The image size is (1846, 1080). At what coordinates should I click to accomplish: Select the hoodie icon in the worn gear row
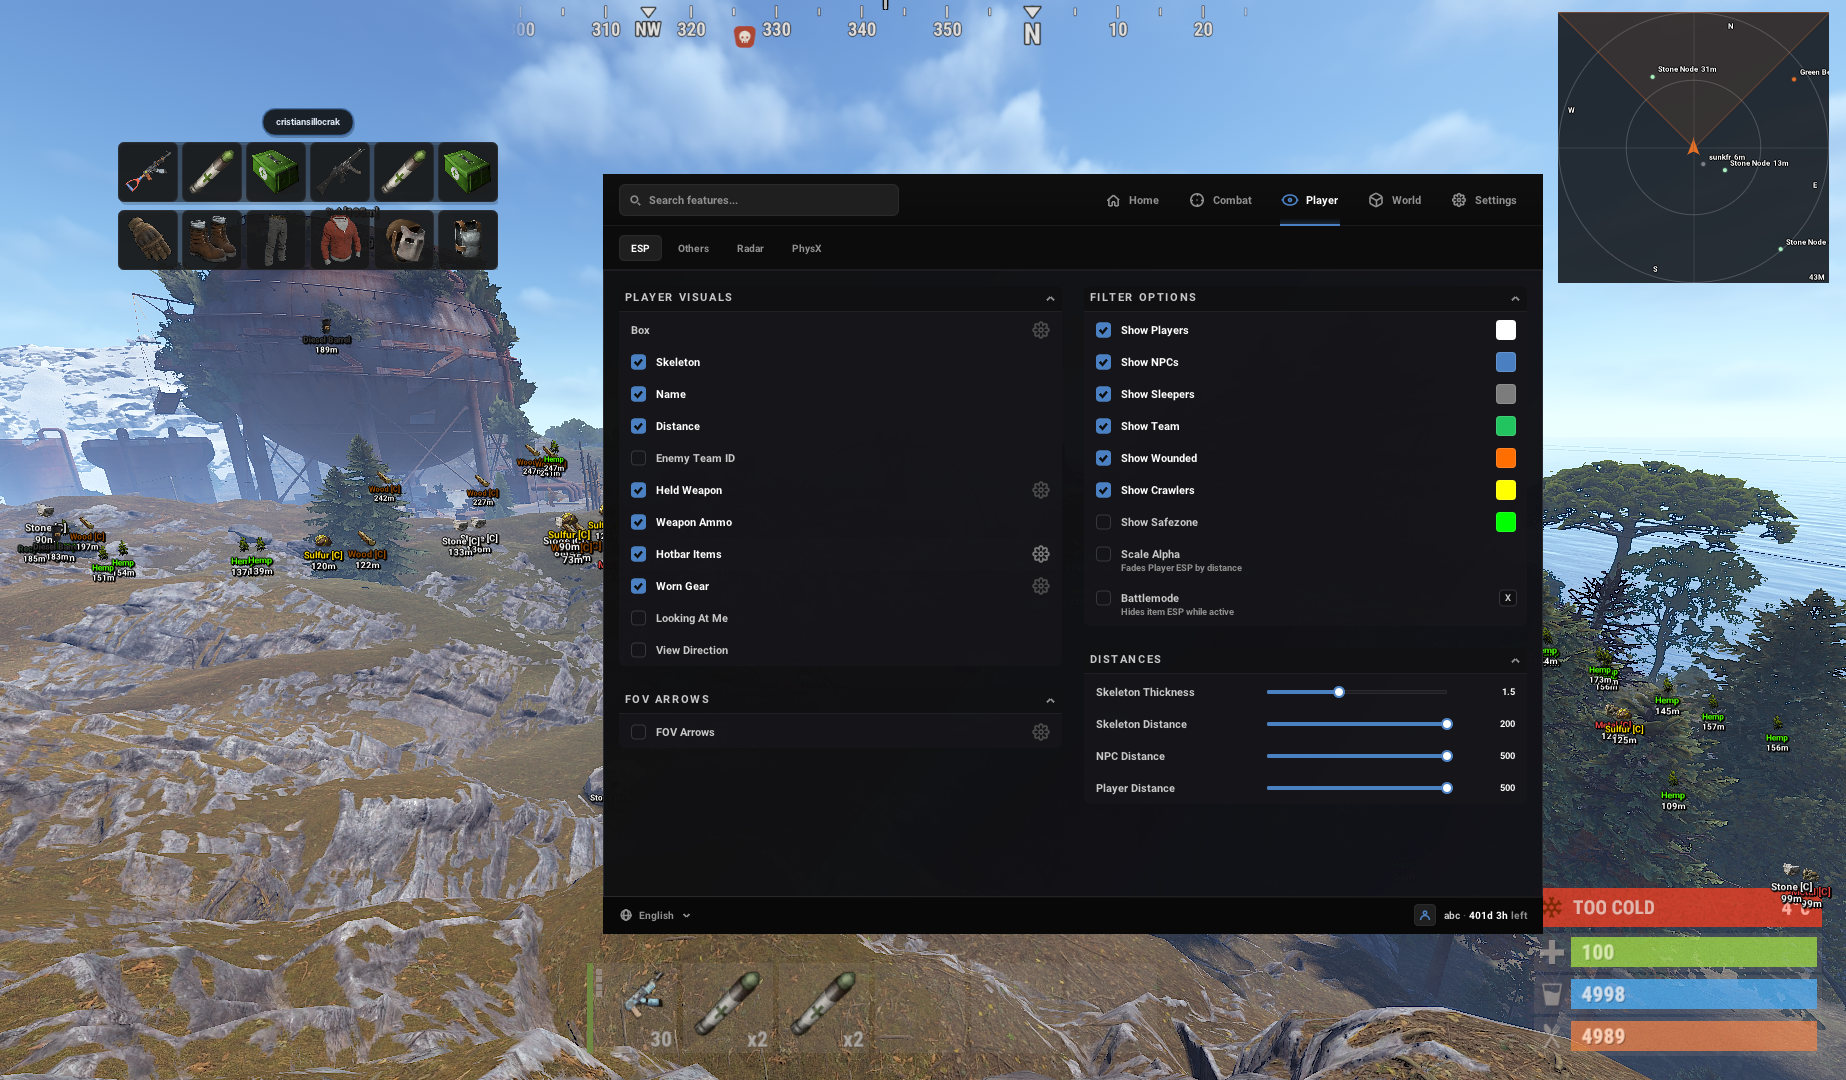pyautogui.click(x=341, y=240)
